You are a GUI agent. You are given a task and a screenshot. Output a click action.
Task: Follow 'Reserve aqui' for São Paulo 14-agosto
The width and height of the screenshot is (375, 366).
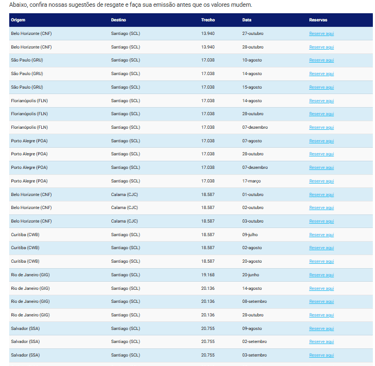coord(321,74)
